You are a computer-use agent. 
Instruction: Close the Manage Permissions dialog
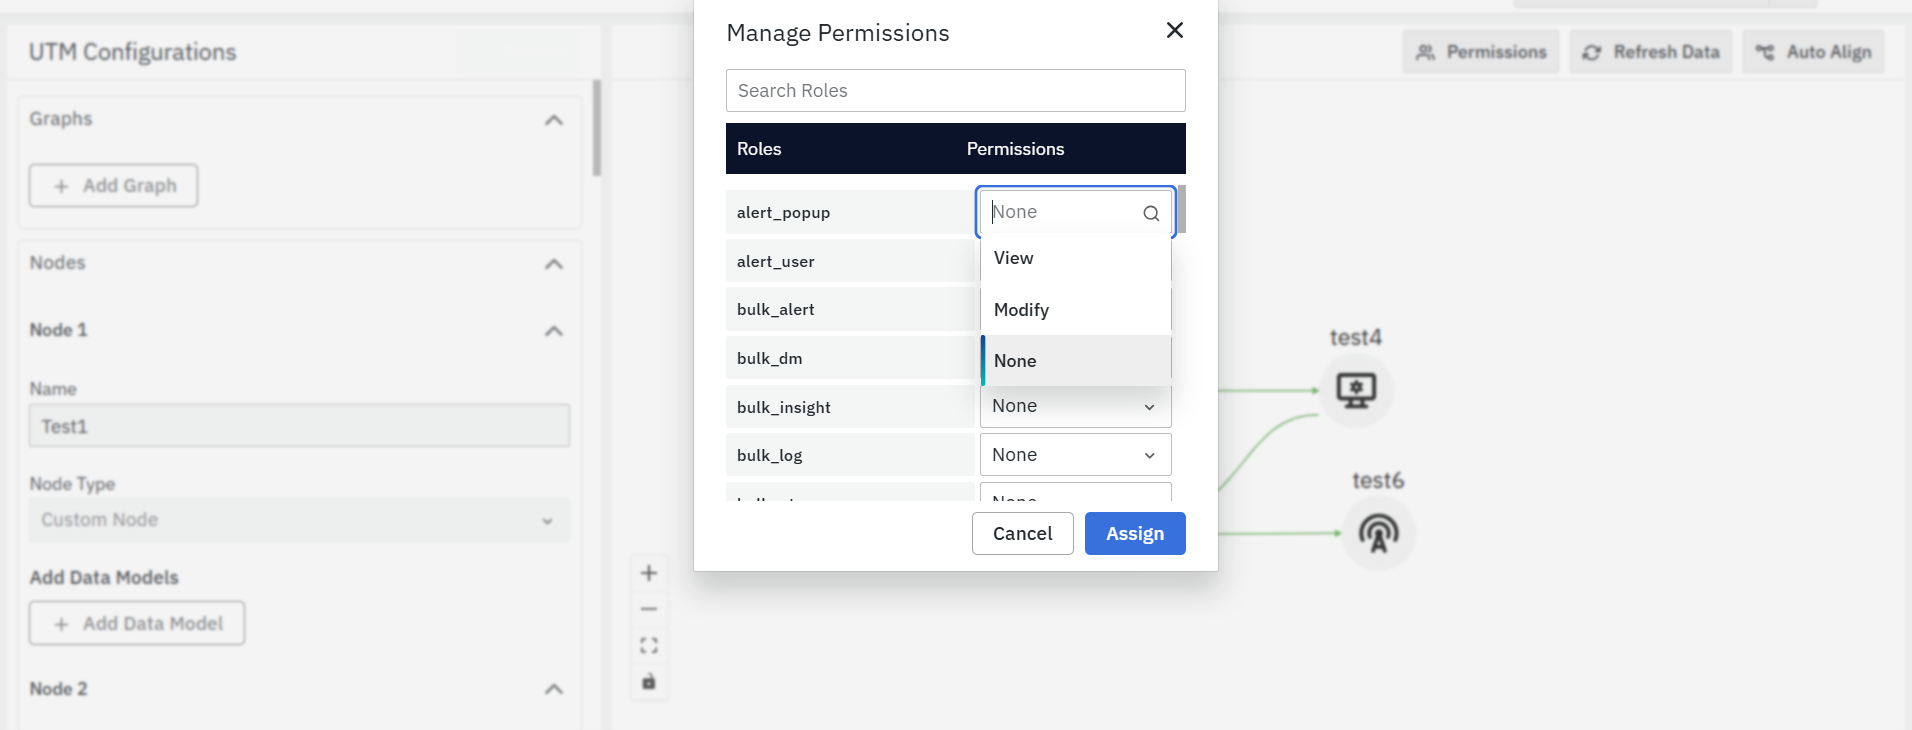coord(1174,30)
